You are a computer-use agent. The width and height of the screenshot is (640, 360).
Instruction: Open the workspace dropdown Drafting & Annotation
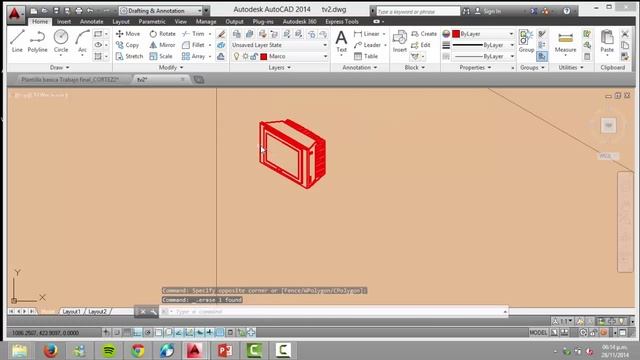click(x=161, y=11)
